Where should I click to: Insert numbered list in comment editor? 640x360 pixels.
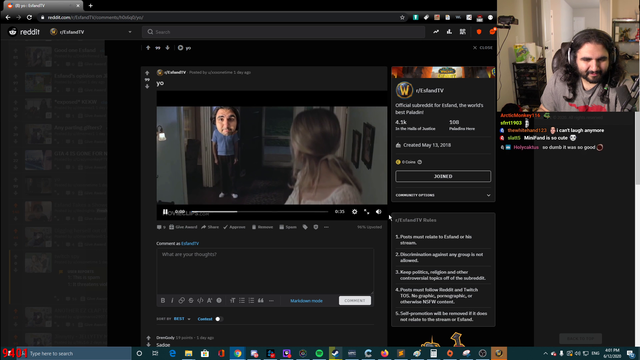click(251, 300)
